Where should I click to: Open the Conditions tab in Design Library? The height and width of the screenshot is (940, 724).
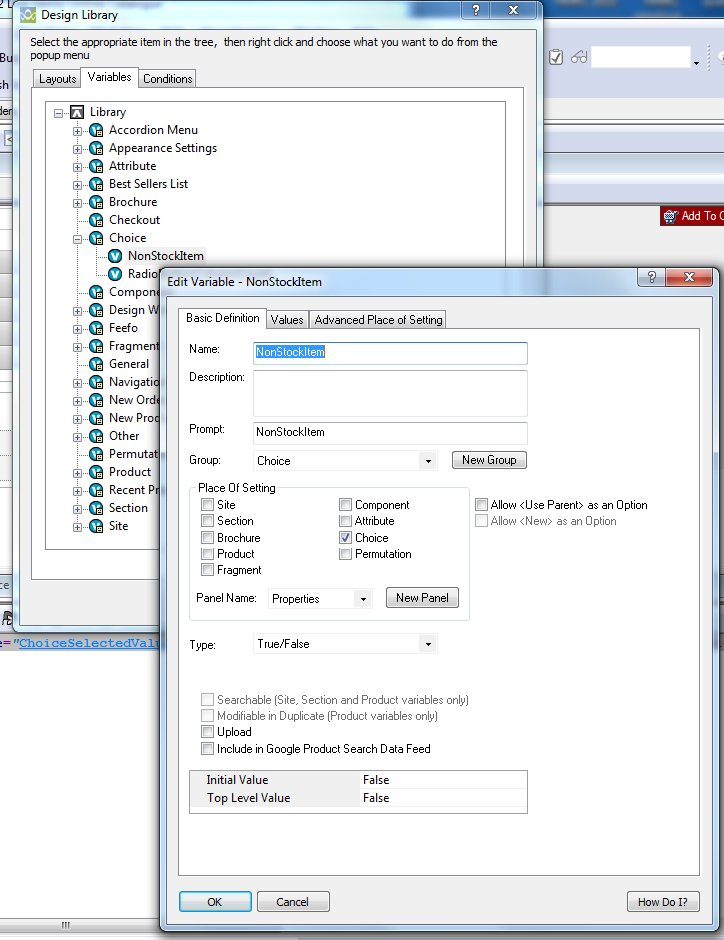tap(167, 79)
